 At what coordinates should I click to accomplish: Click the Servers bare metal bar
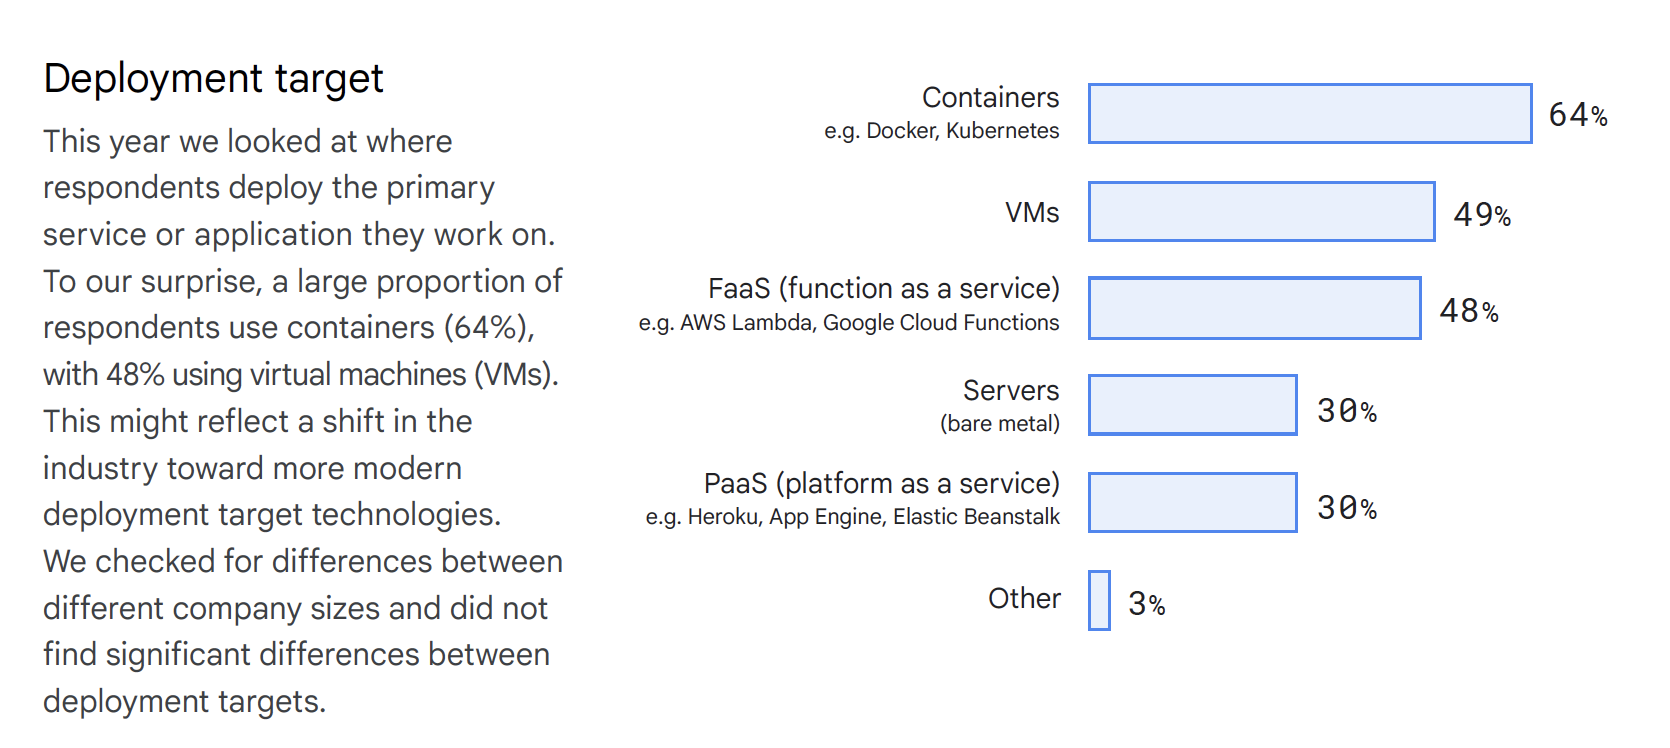1193,405
